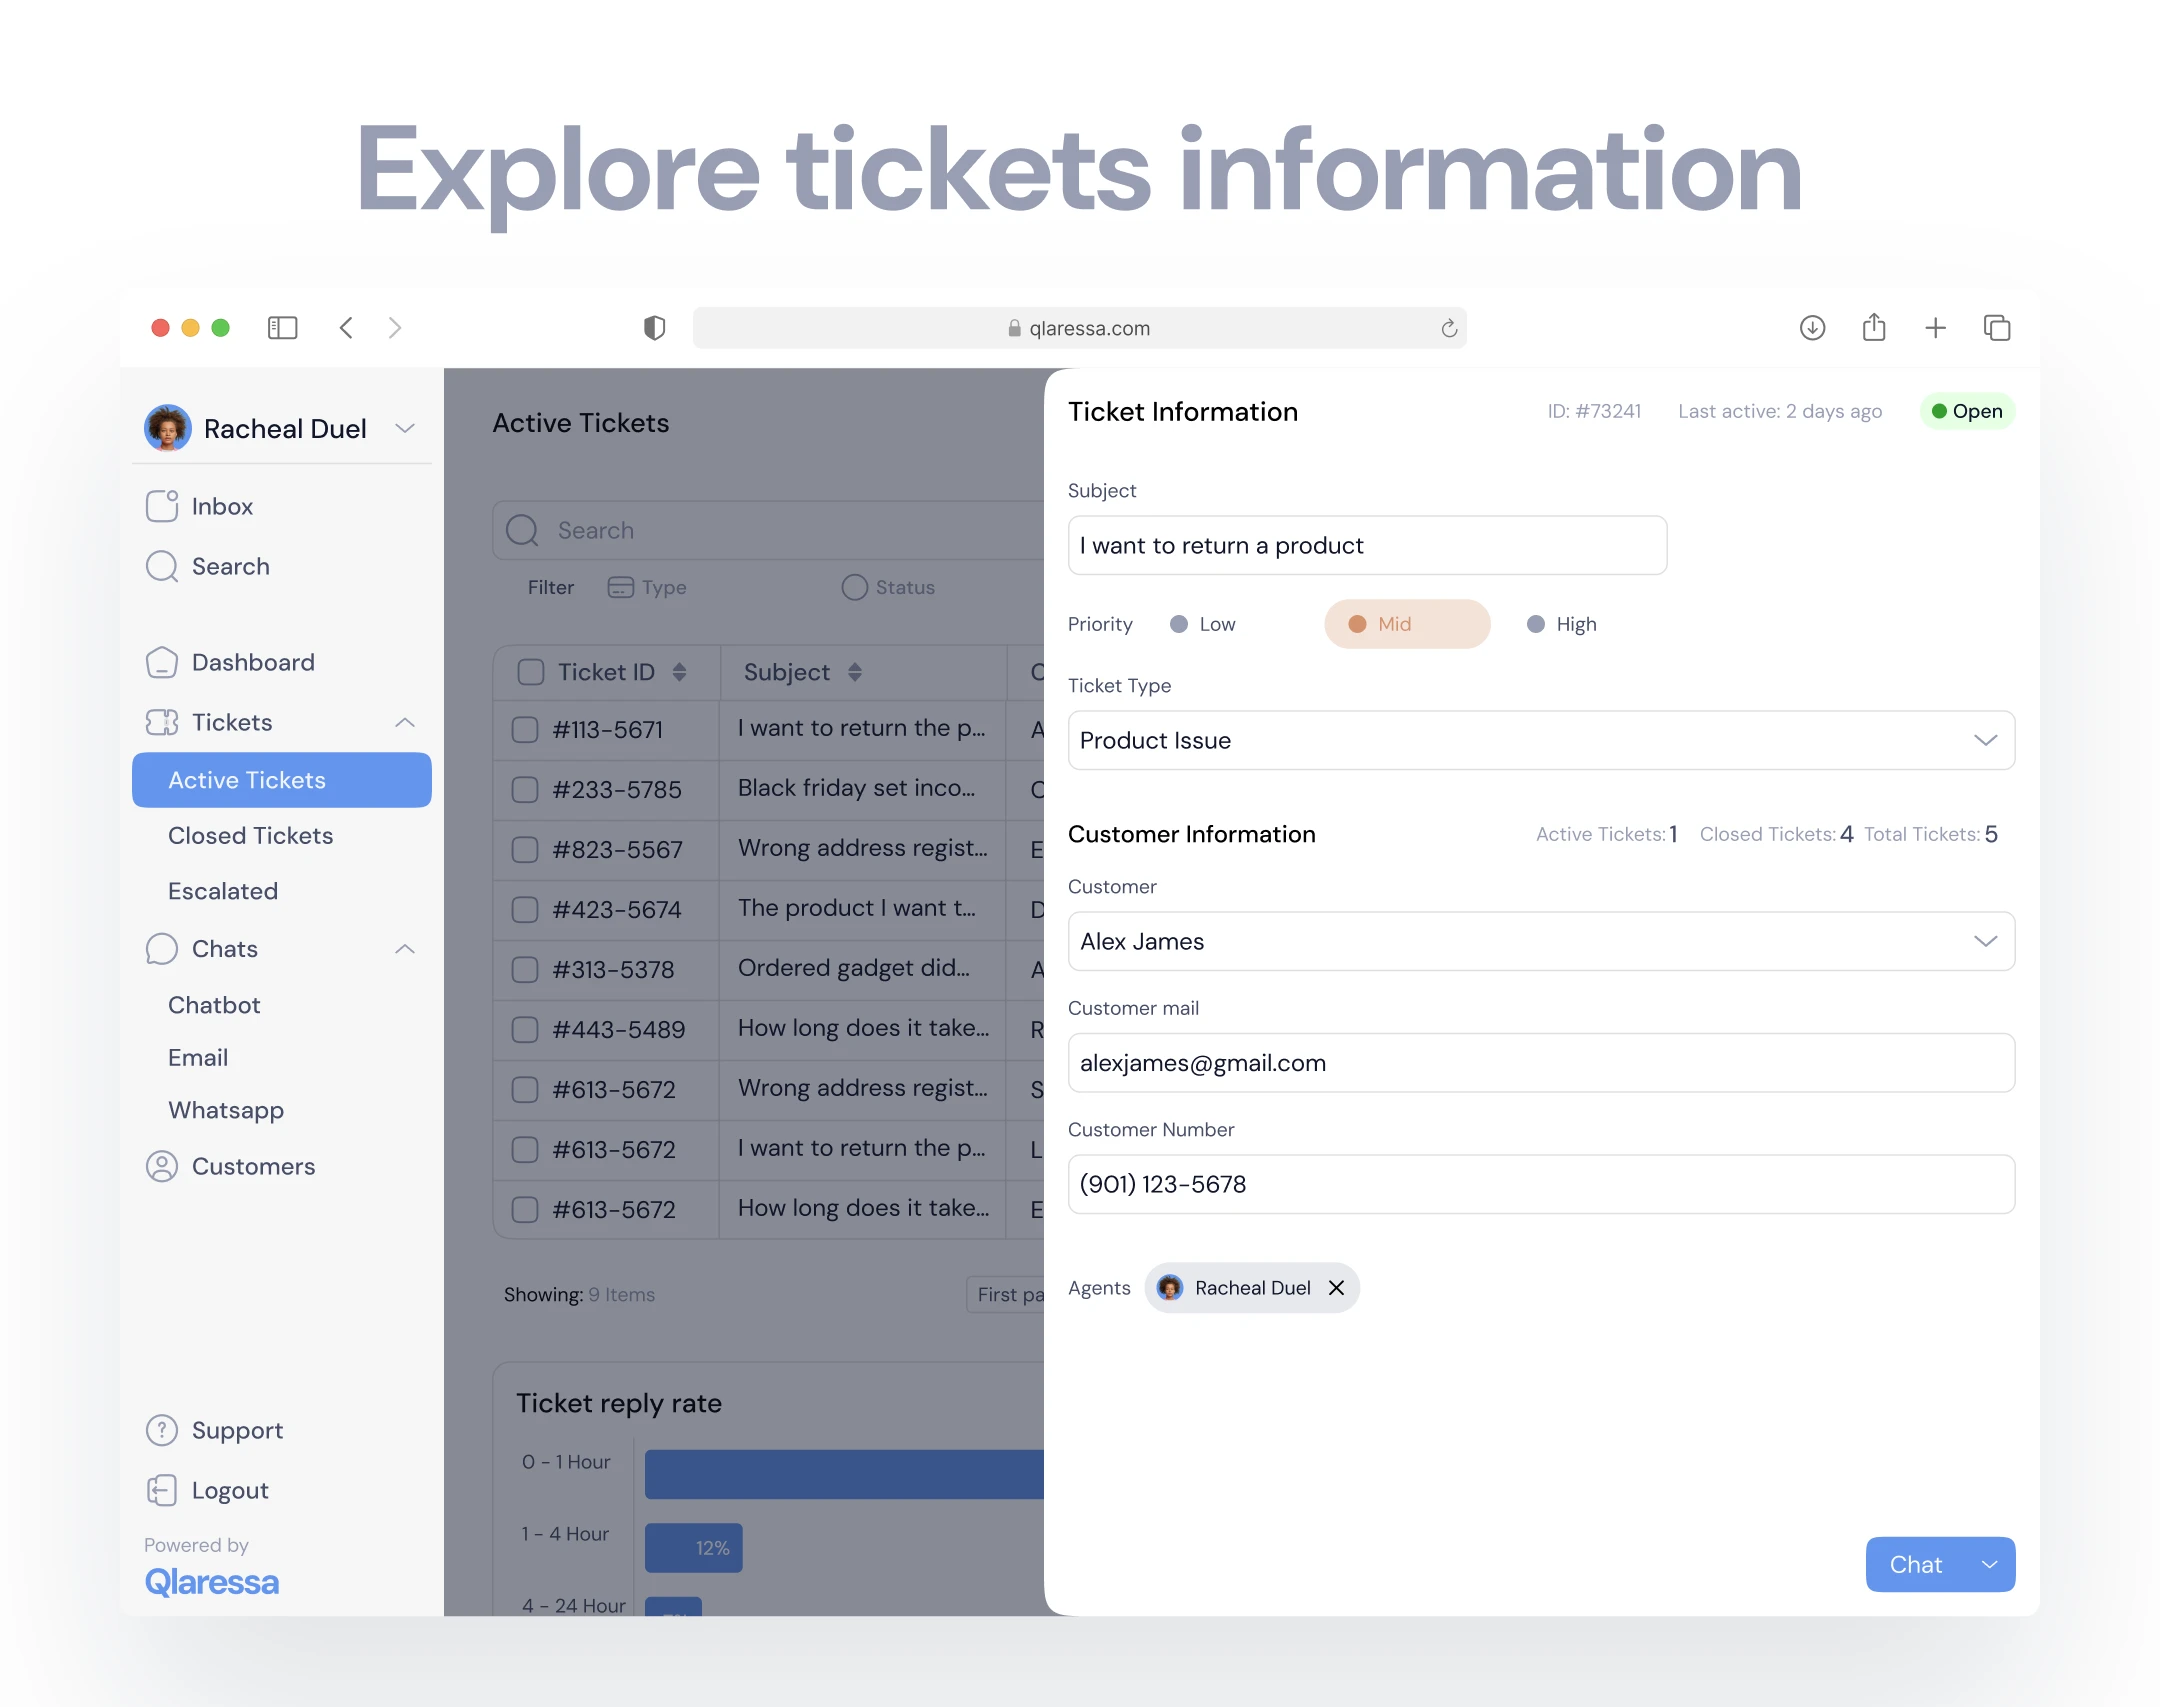Click the Support question mark icon
The image size is (2160, 1707).
pyautogui.click(x=162, y=1430)
